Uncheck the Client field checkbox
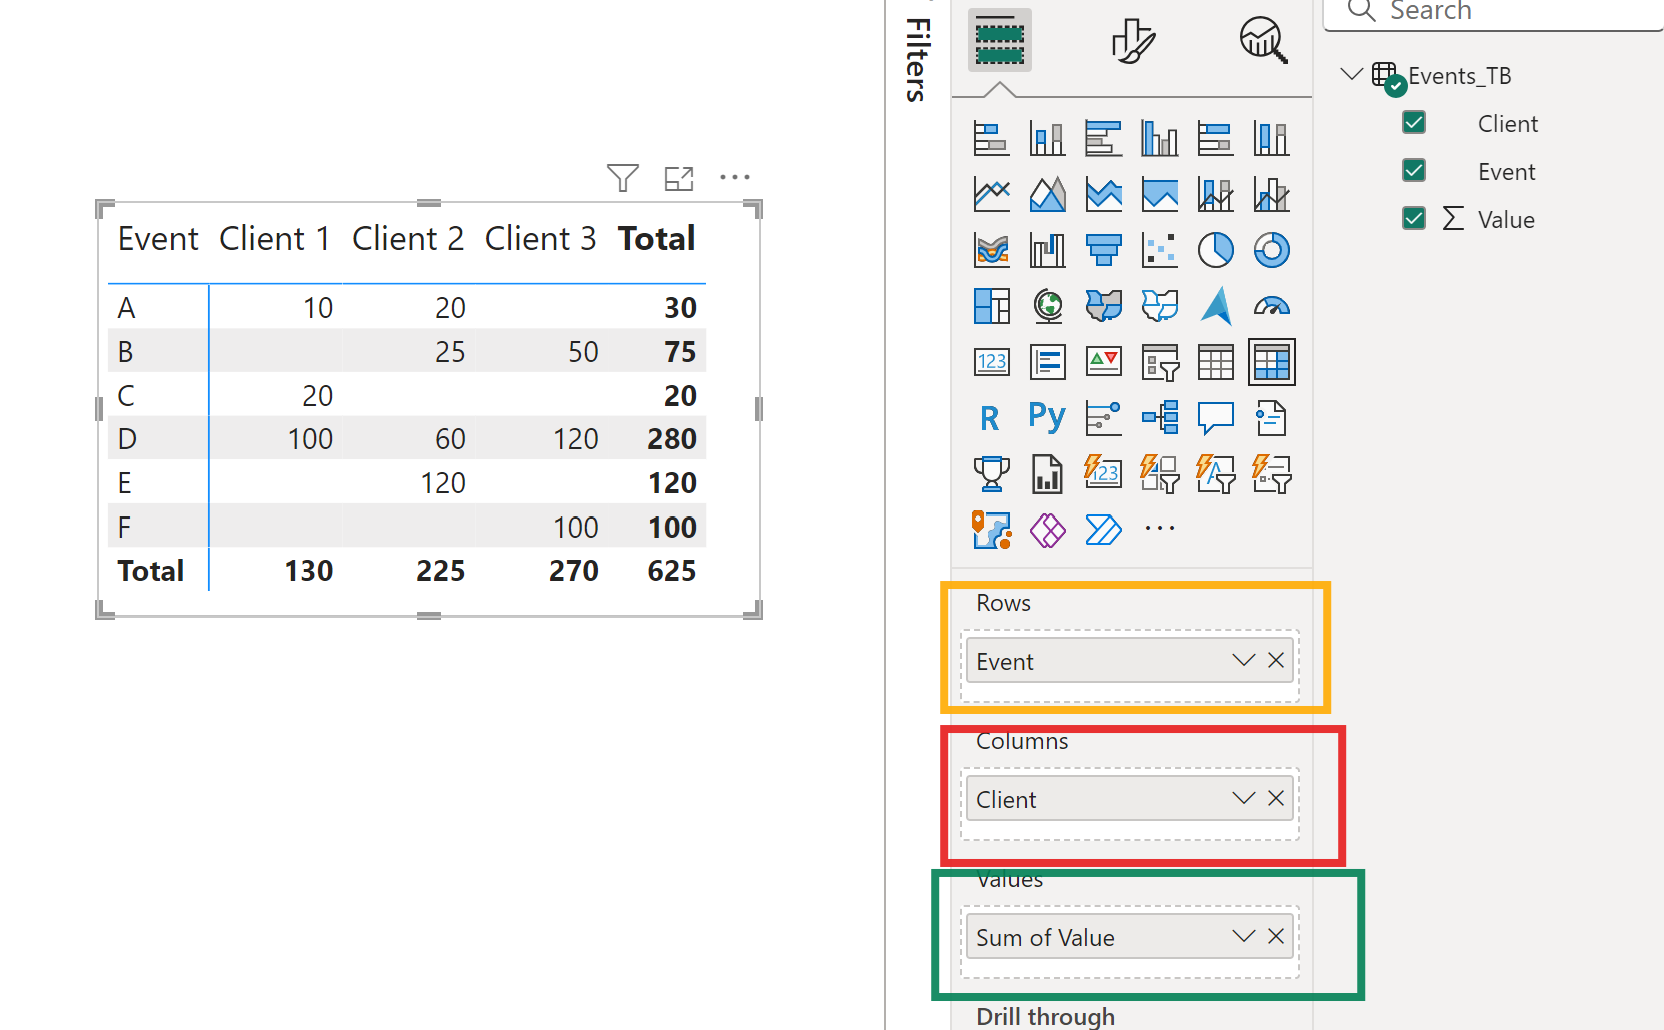The height and width of the screenshot is (1030, 1664). click(1413, 122)
